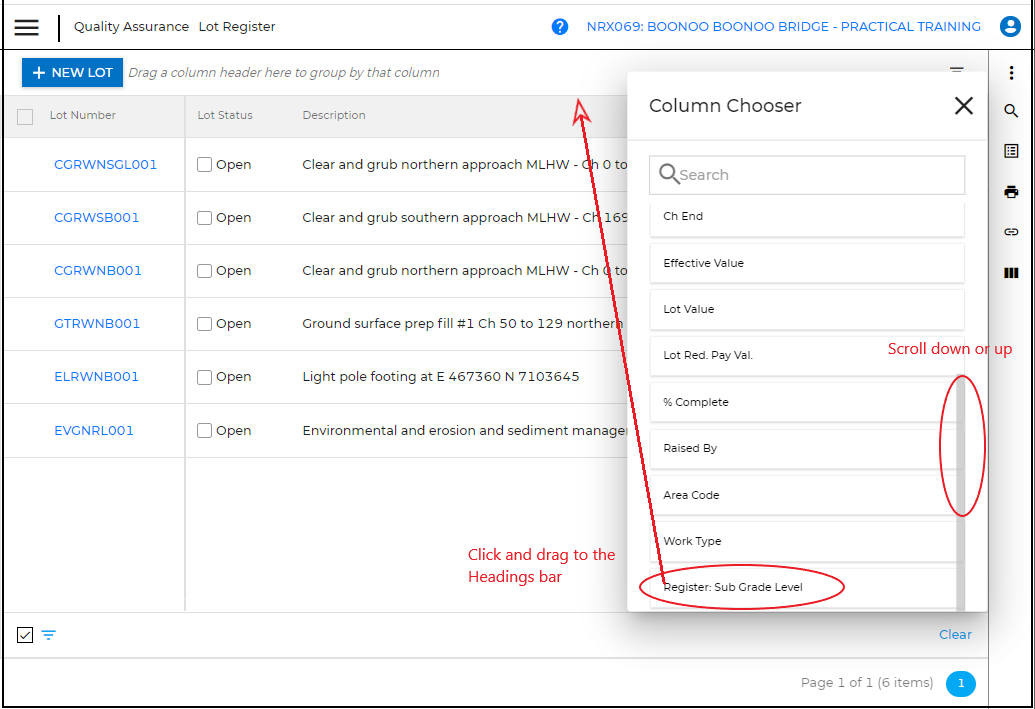Click the search magnifier in right sidebar

[1011, 111]
